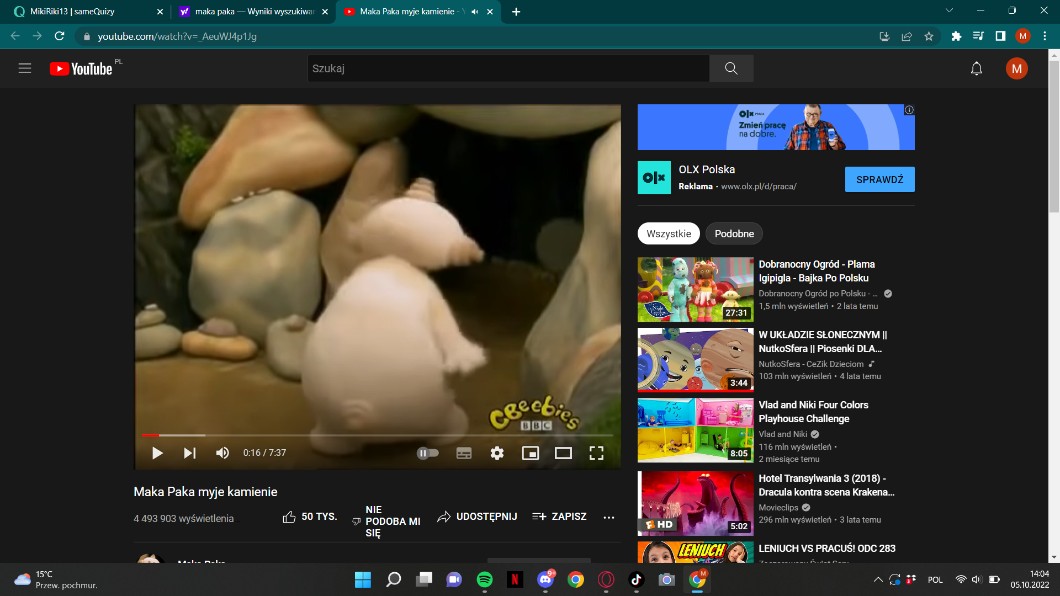
Task: Show hidden system tray icons
Action: (x=878, y=579)
